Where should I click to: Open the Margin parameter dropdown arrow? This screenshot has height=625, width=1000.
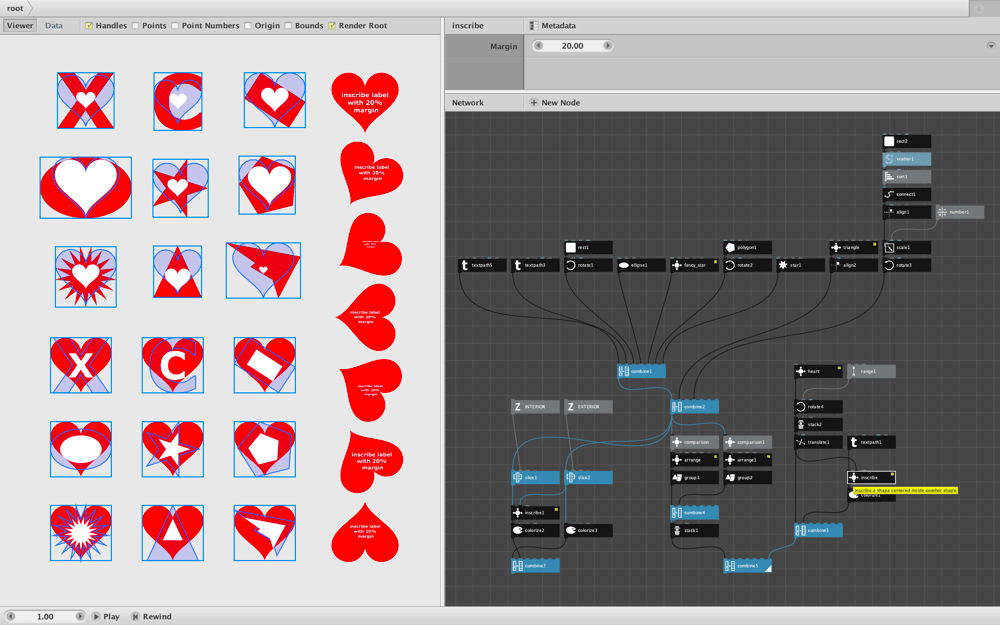pos(990,46)
